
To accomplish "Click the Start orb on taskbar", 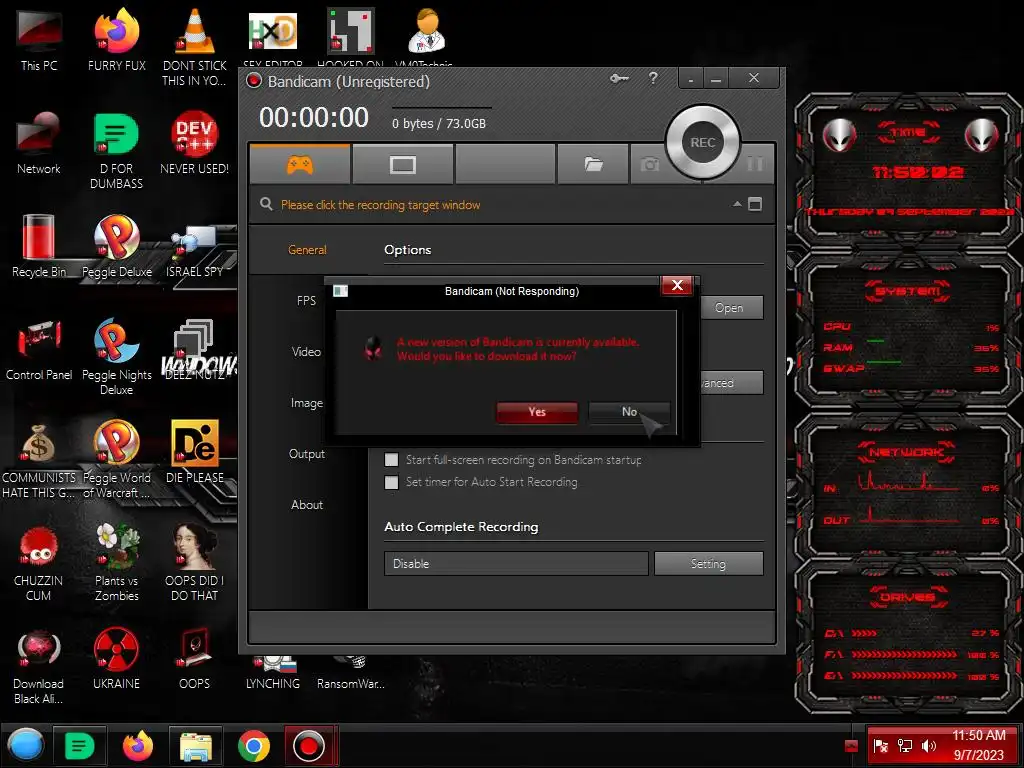I will click(x=26, y=745).
